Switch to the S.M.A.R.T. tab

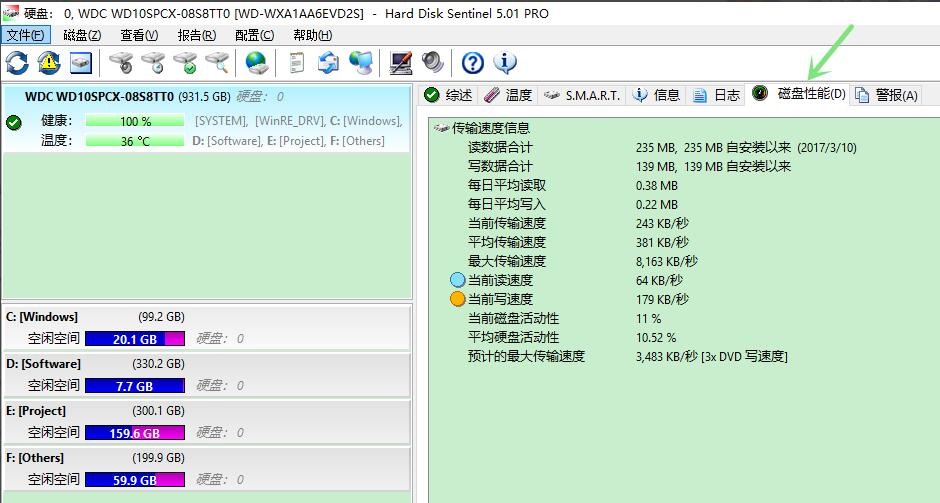point(582,95)
